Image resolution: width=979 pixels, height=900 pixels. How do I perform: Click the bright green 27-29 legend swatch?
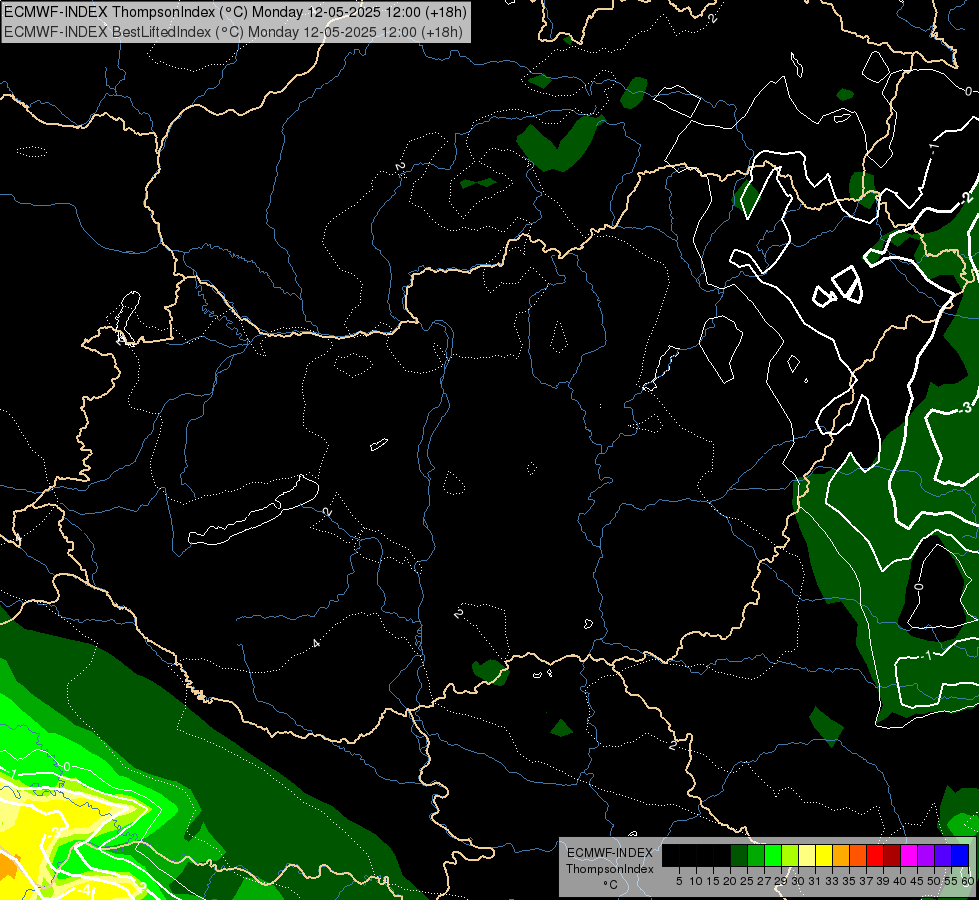pos(773,855)
